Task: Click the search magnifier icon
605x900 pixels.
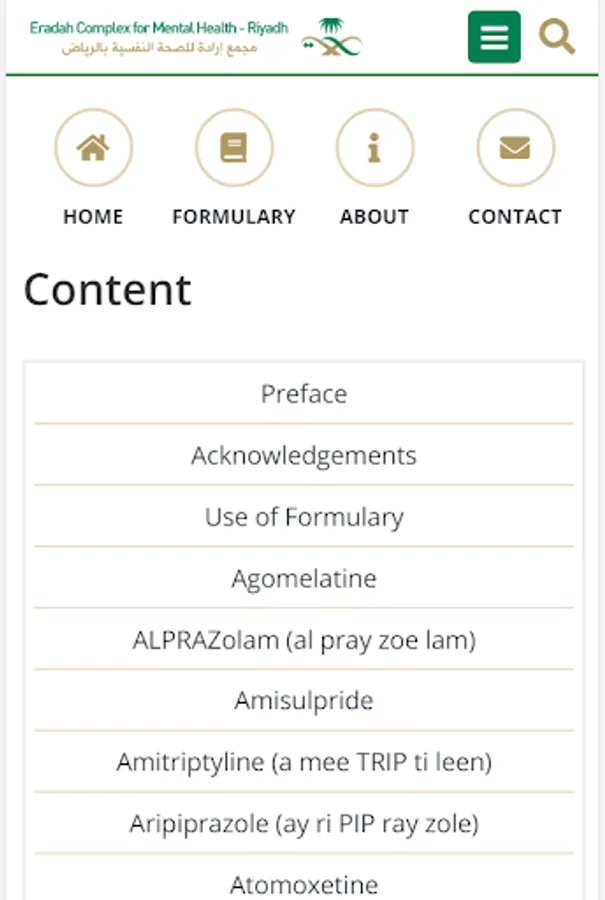Action: pos(557,38)
